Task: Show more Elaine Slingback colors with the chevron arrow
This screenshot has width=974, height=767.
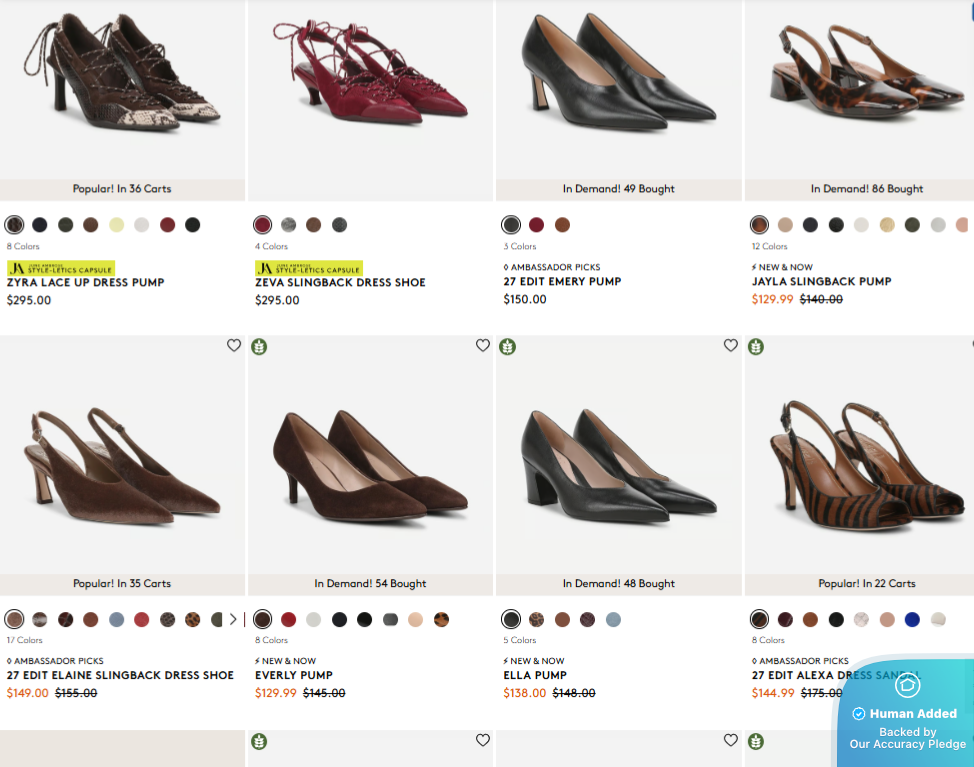Action: [233, 619]
